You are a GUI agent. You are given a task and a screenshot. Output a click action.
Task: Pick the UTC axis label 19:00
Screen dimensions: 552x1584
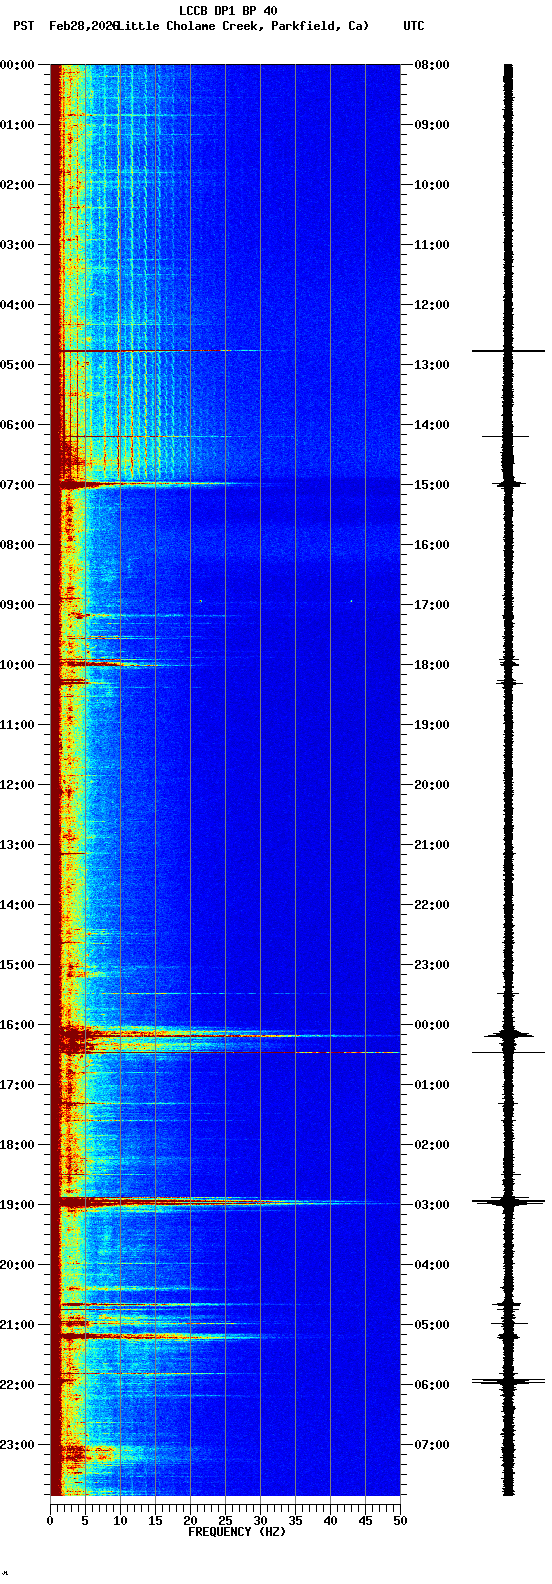click(x=432, y=725)
